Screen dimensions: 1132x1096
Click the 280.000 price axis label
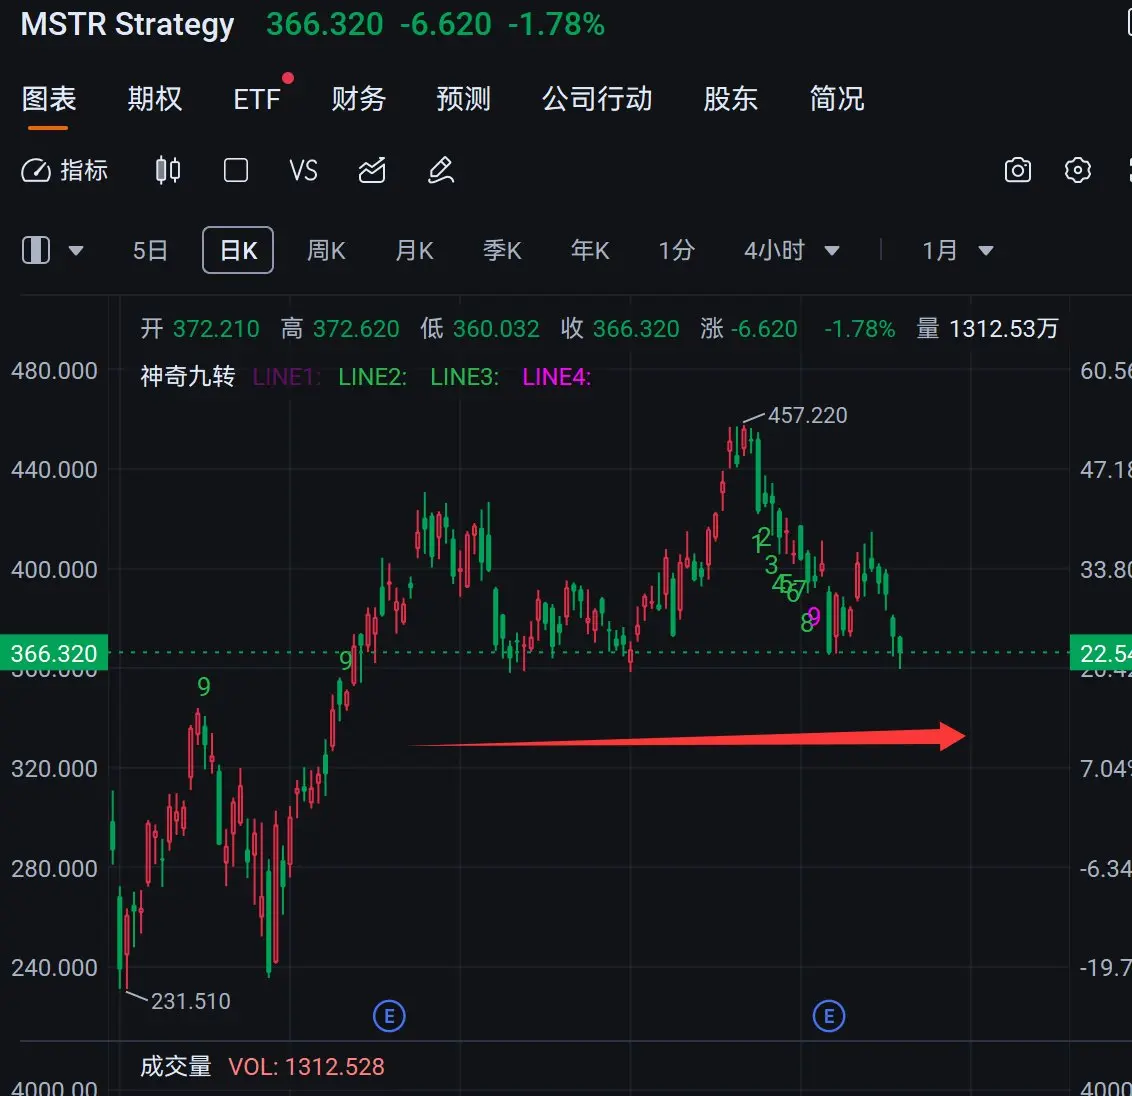pyautogui.click(x=54, y=869)
